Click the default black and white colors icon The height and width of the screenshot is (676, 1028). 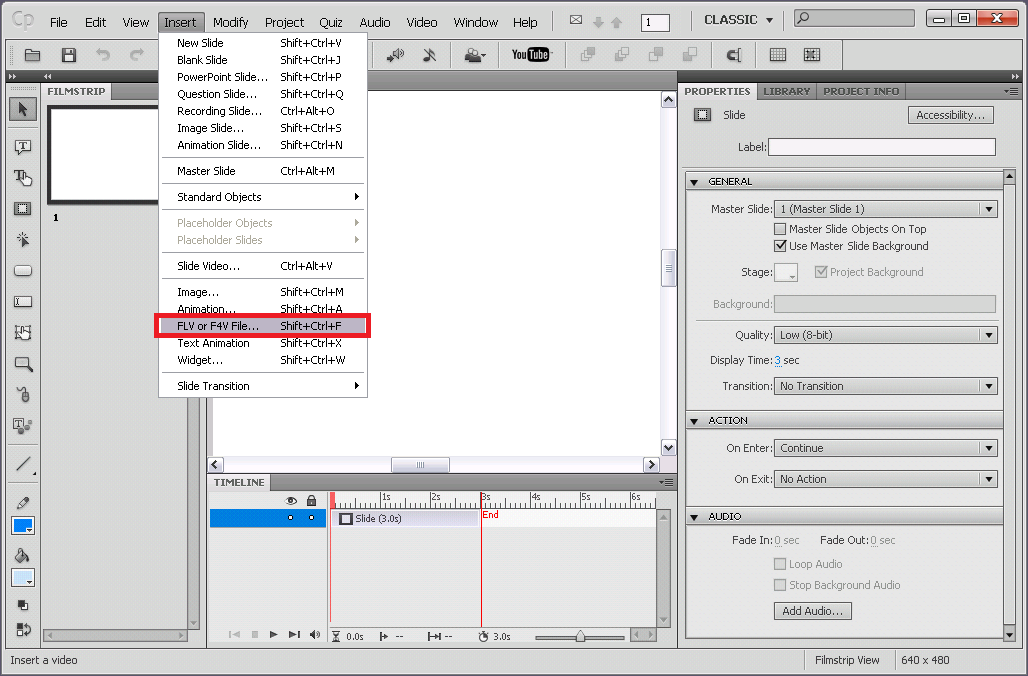tap(23, 605)
